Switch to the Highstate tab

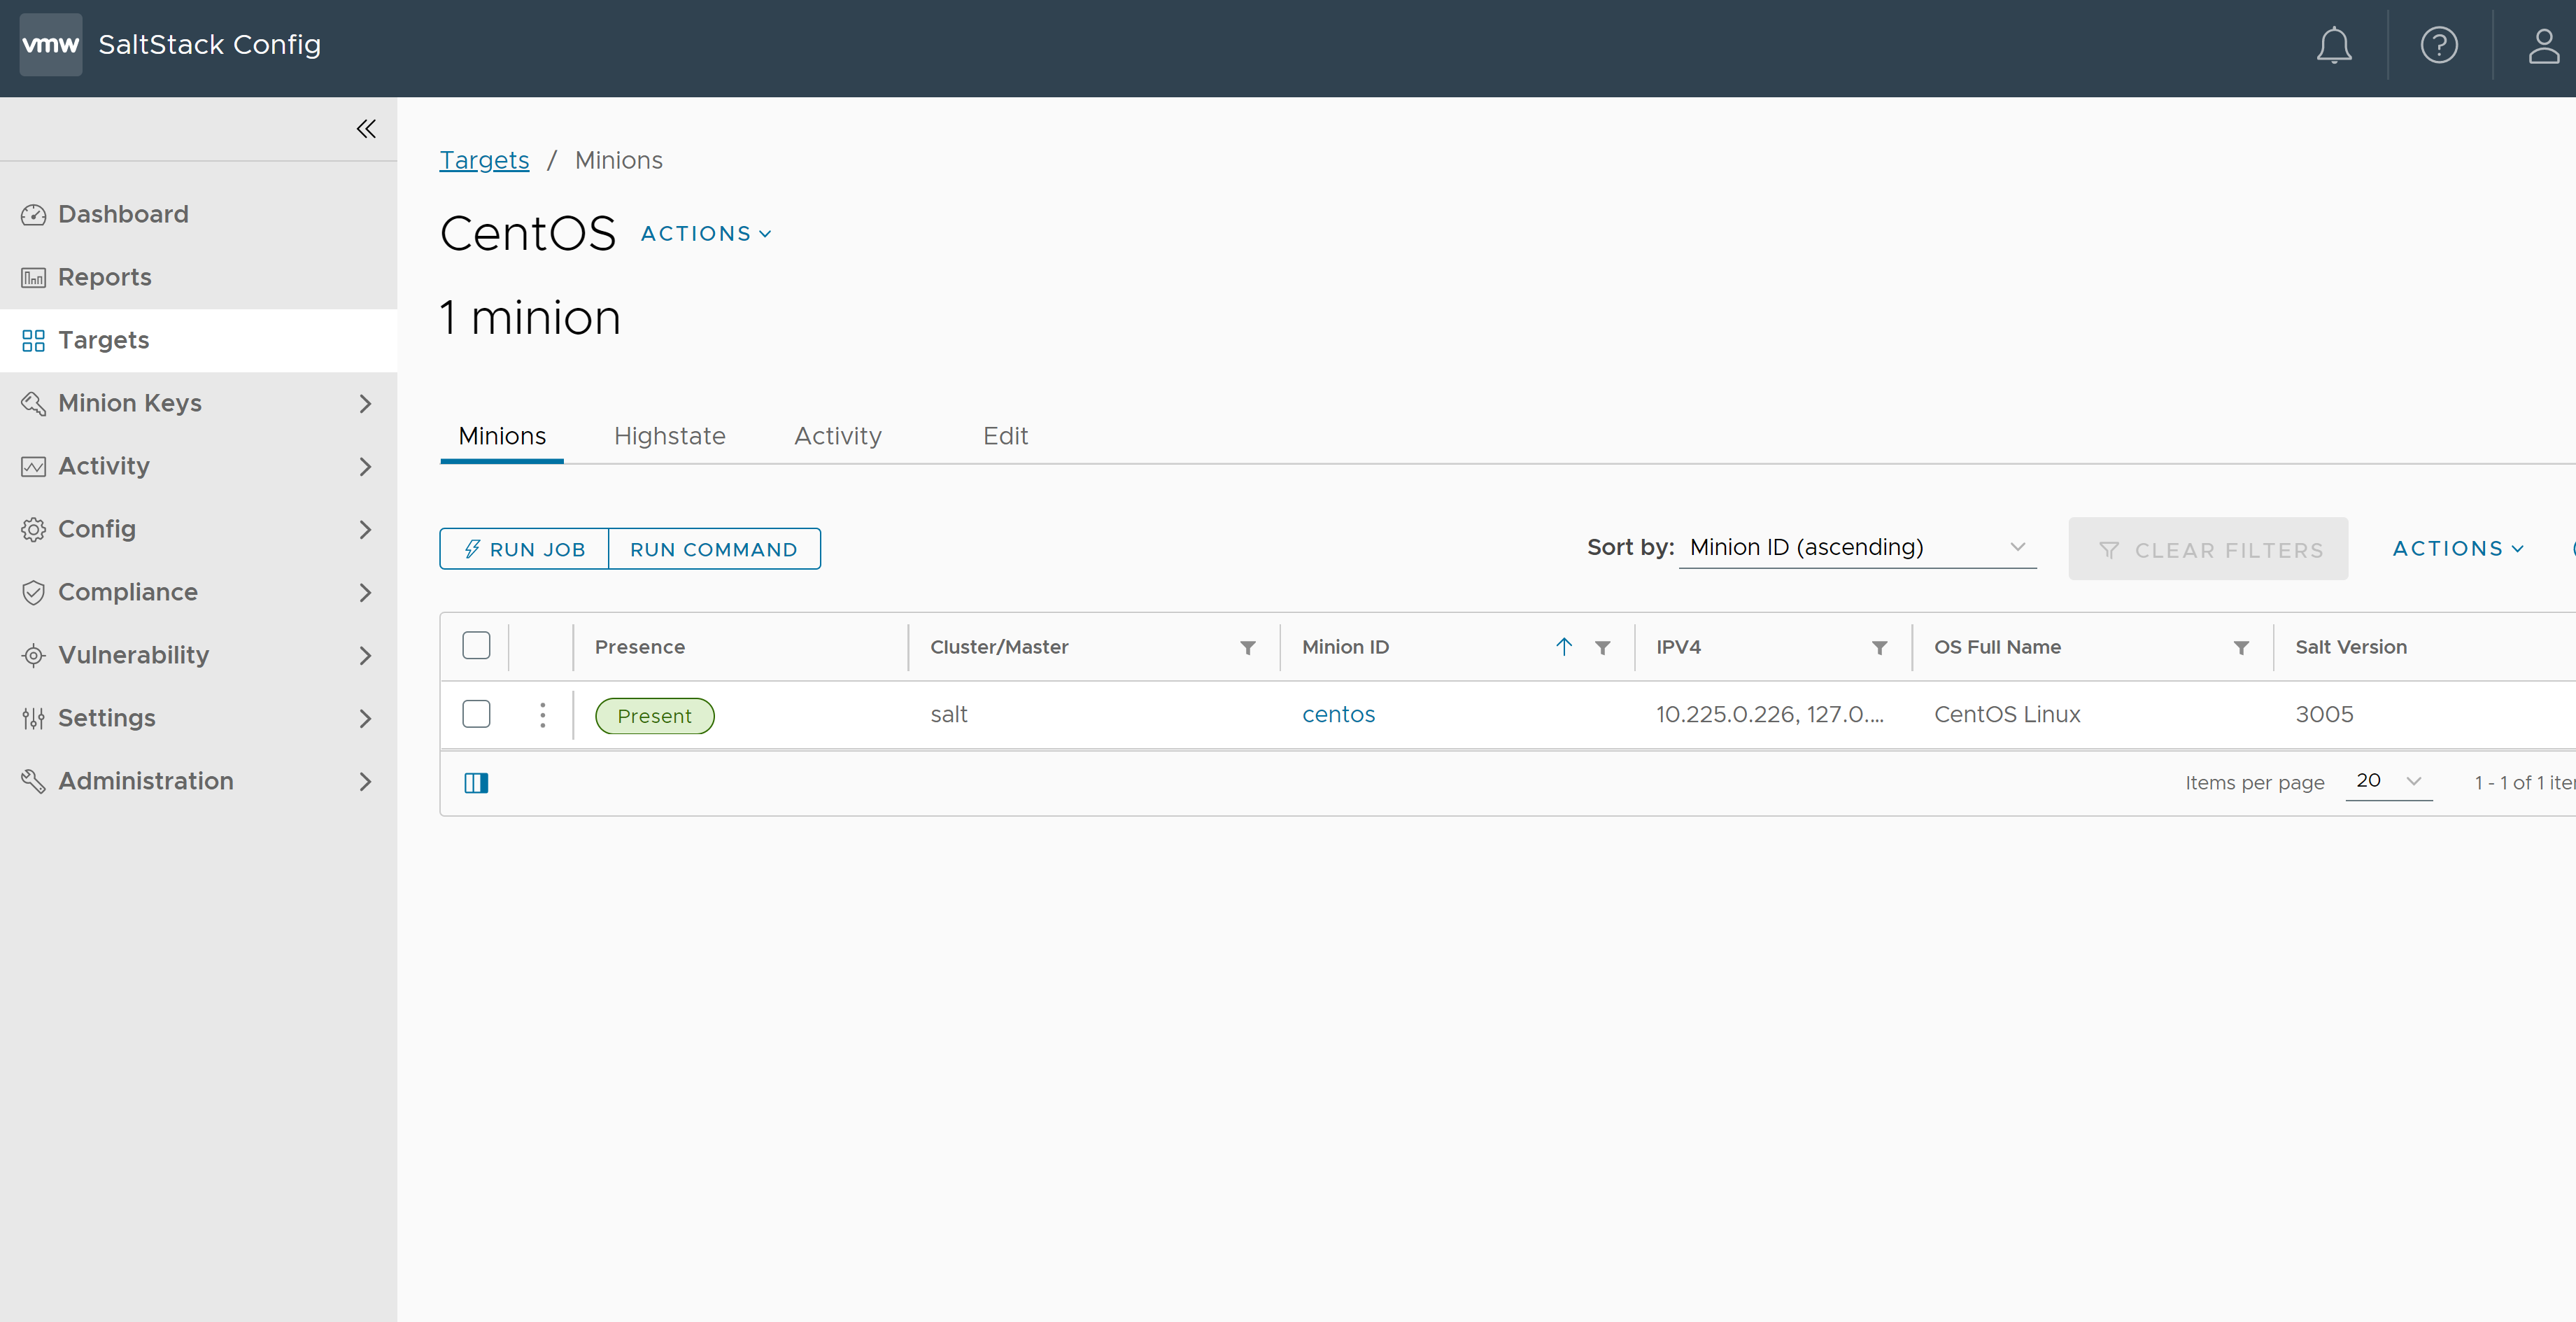tap(669, 435)
